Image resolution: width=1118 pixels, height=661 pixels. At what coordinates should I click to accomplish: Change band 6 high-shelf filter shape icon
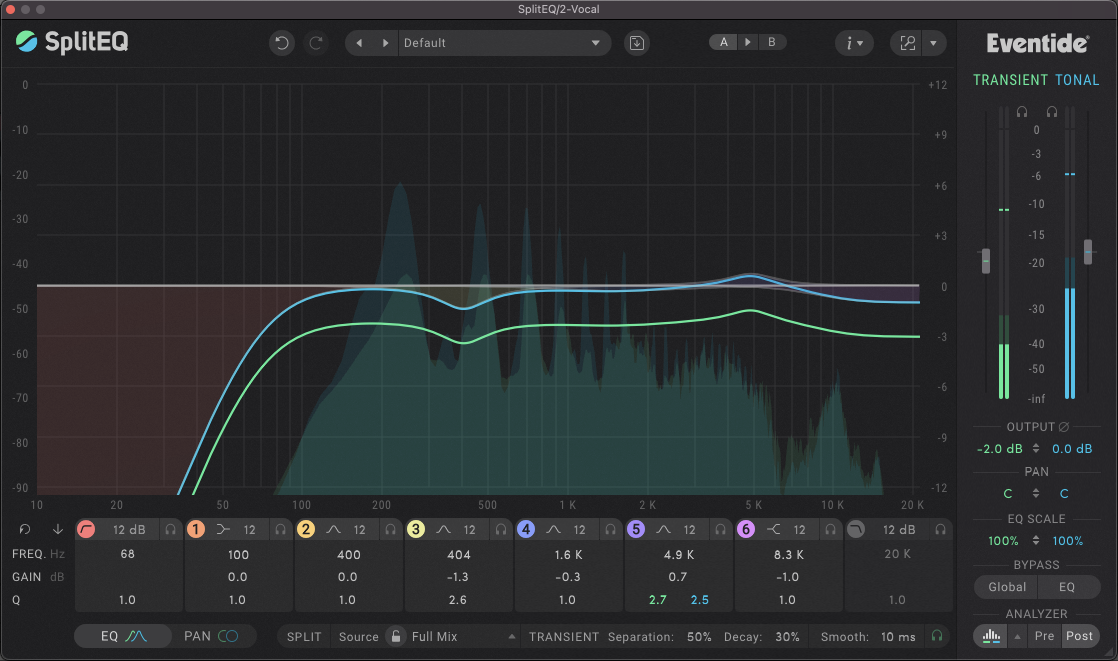tap(774, 529)
